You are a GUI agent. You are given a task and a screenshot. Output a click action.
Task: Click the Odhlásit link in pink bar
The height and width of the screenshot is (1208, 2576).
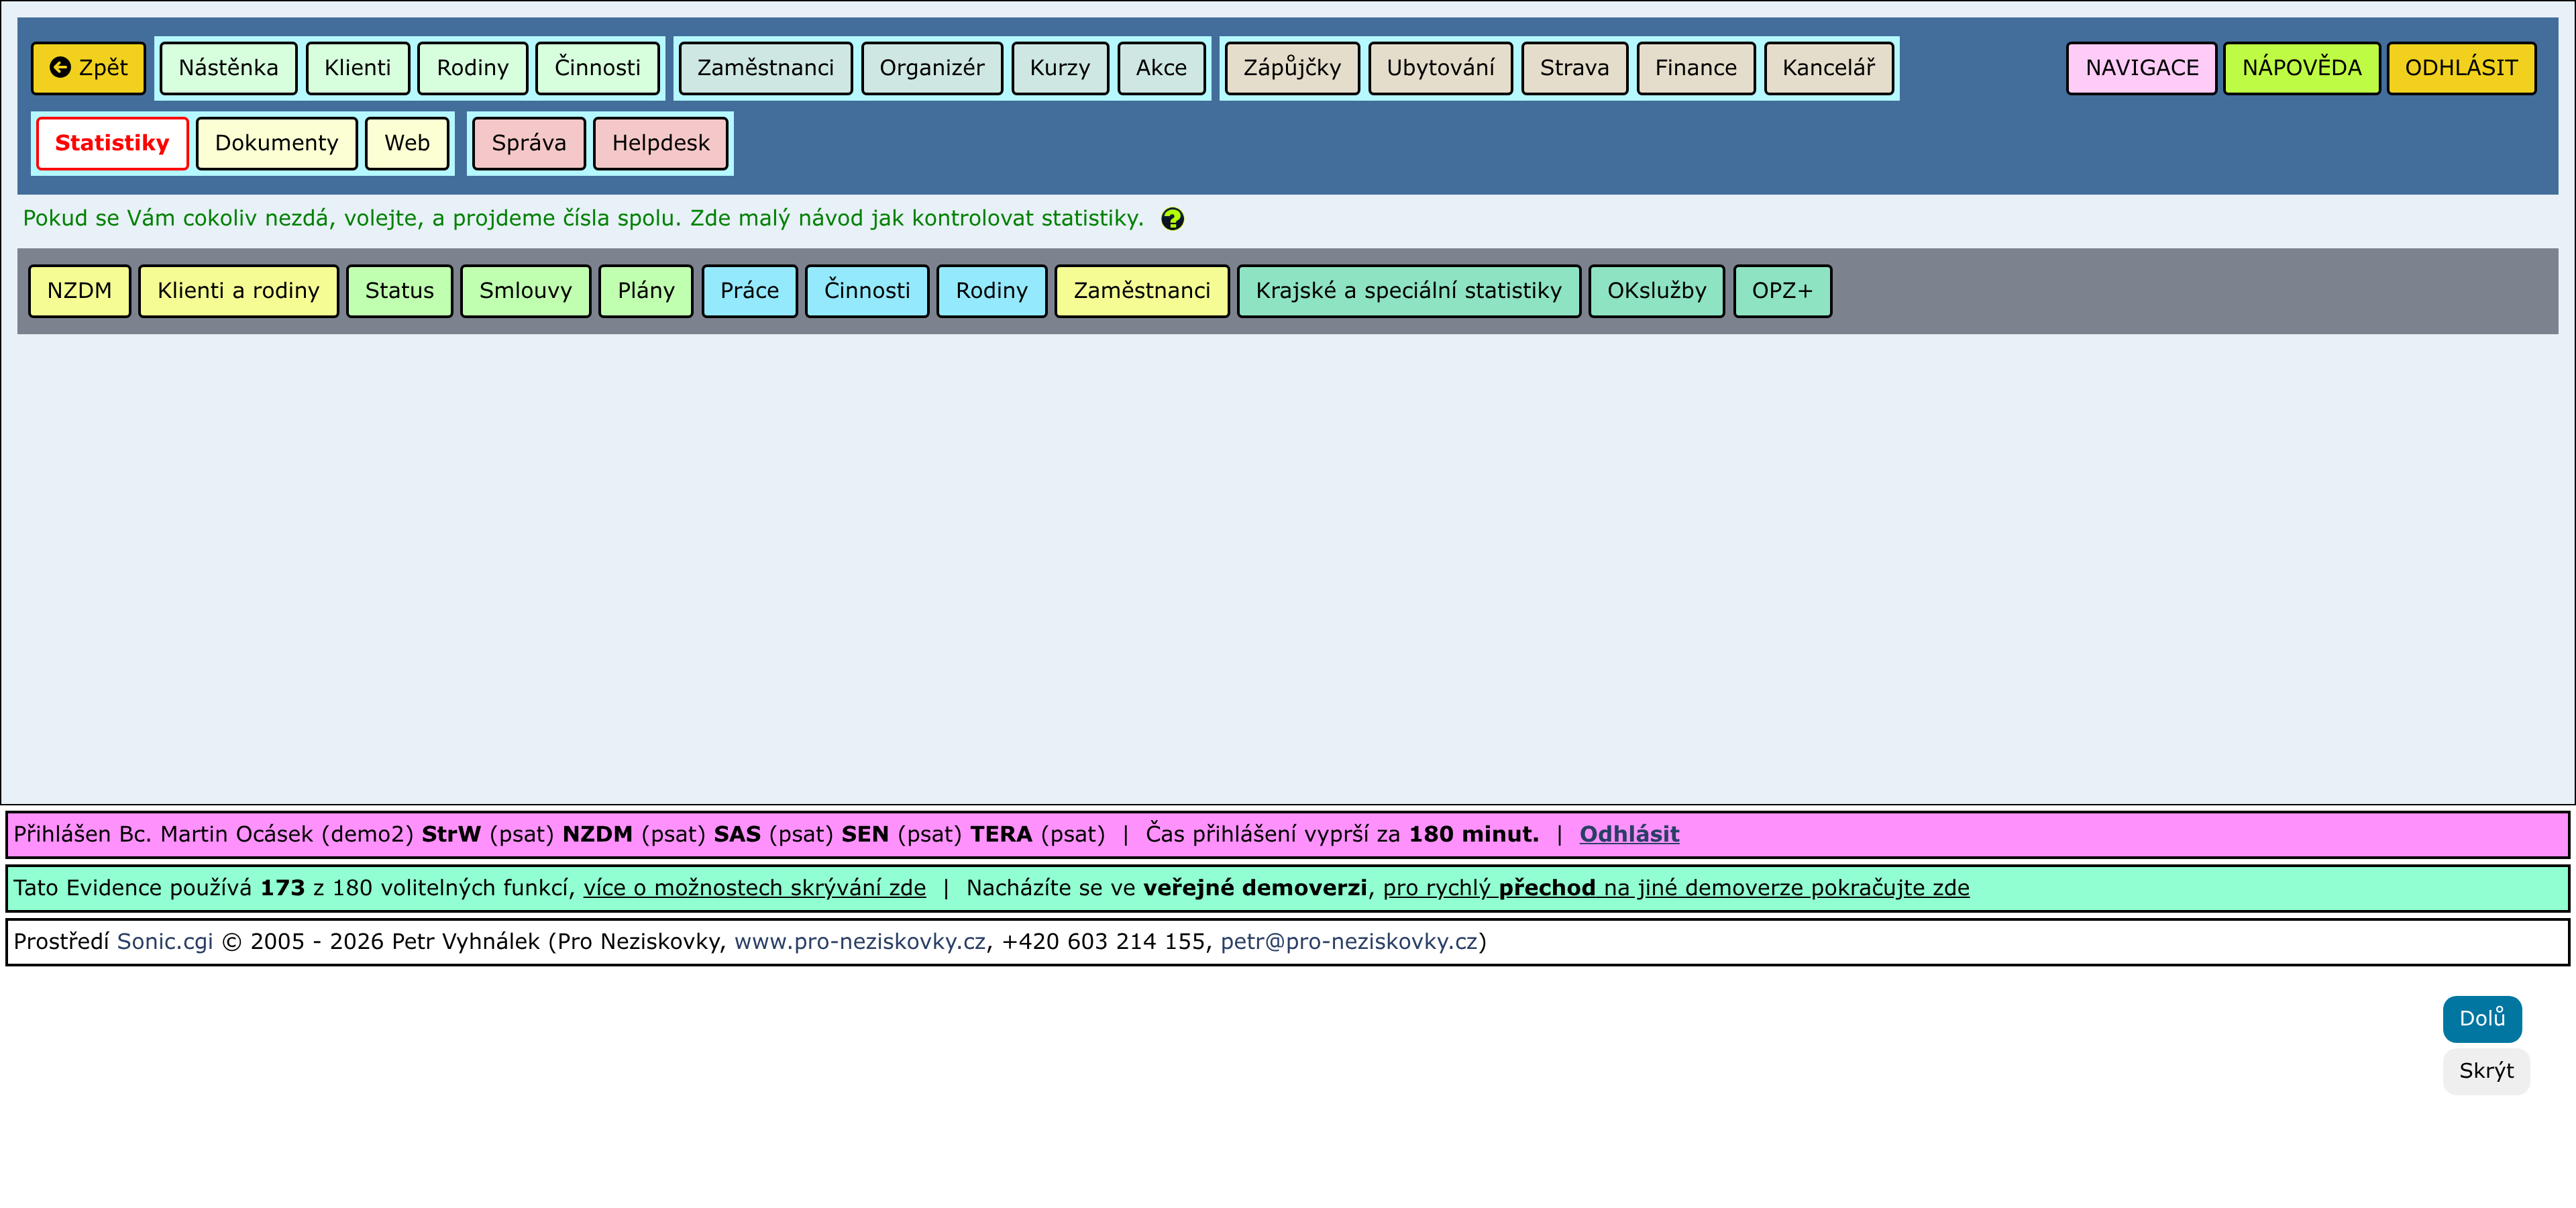point(1628,834)
